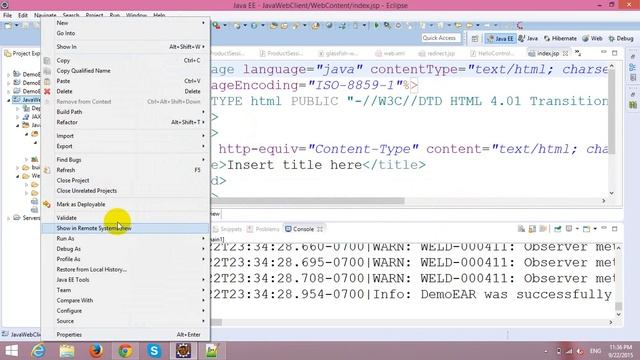Screen dimensions: 640x360
Task: Expand the Debug As submenu
Action: pyautogui.click(x=126, y=249)
